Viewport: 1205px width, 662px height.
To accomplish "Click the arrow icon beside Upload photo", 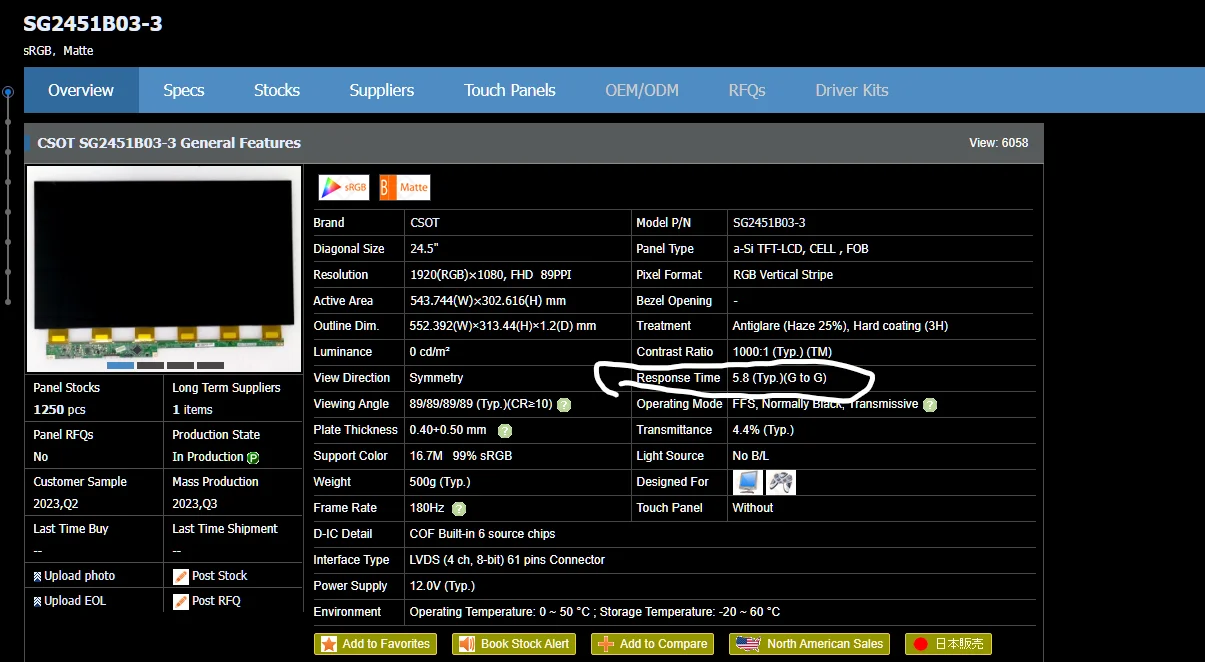I will (x=37, y=576).
